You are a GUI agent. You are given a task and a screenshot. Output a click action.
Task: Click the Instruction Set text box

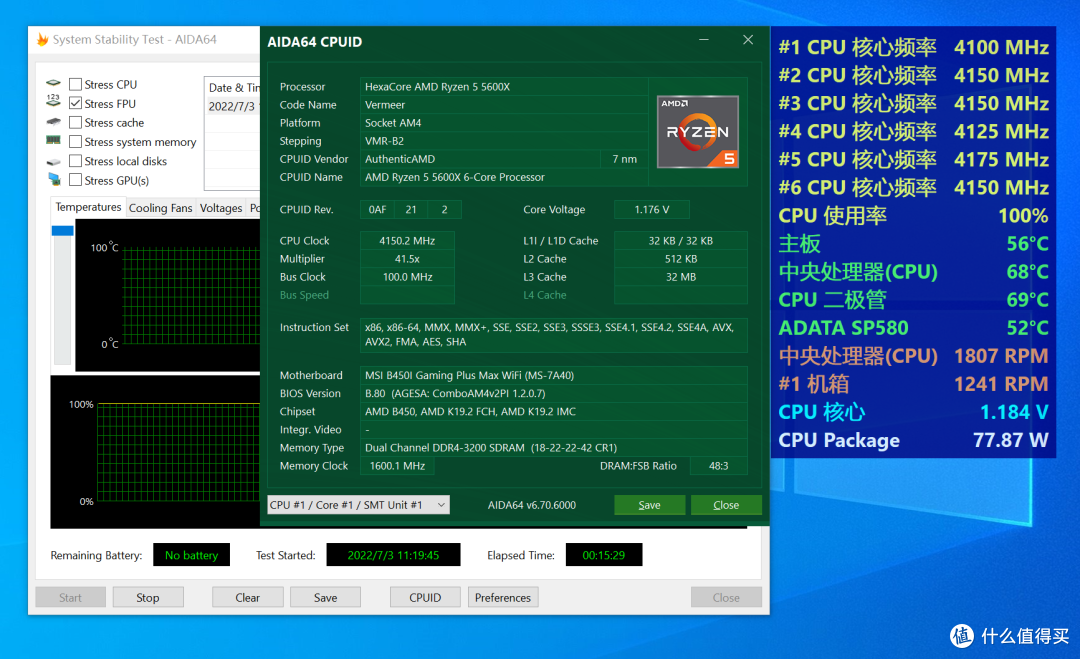point(553,335)
